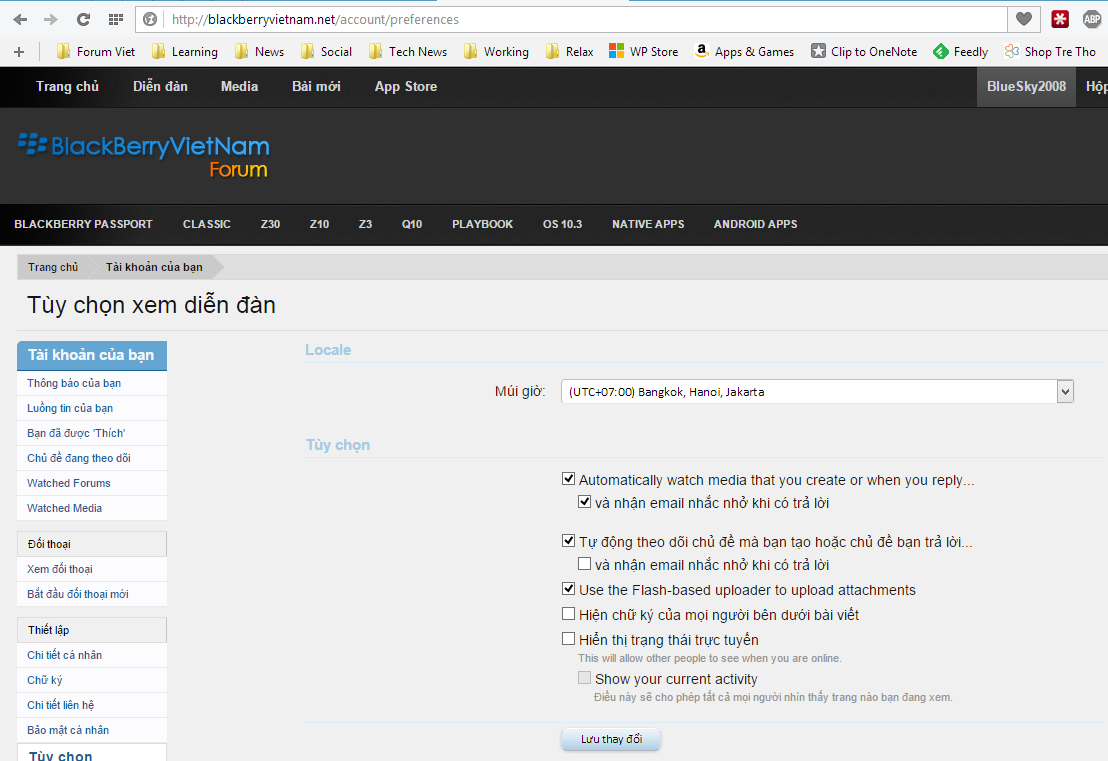Go back with the browser back arrow

point(20,19)
